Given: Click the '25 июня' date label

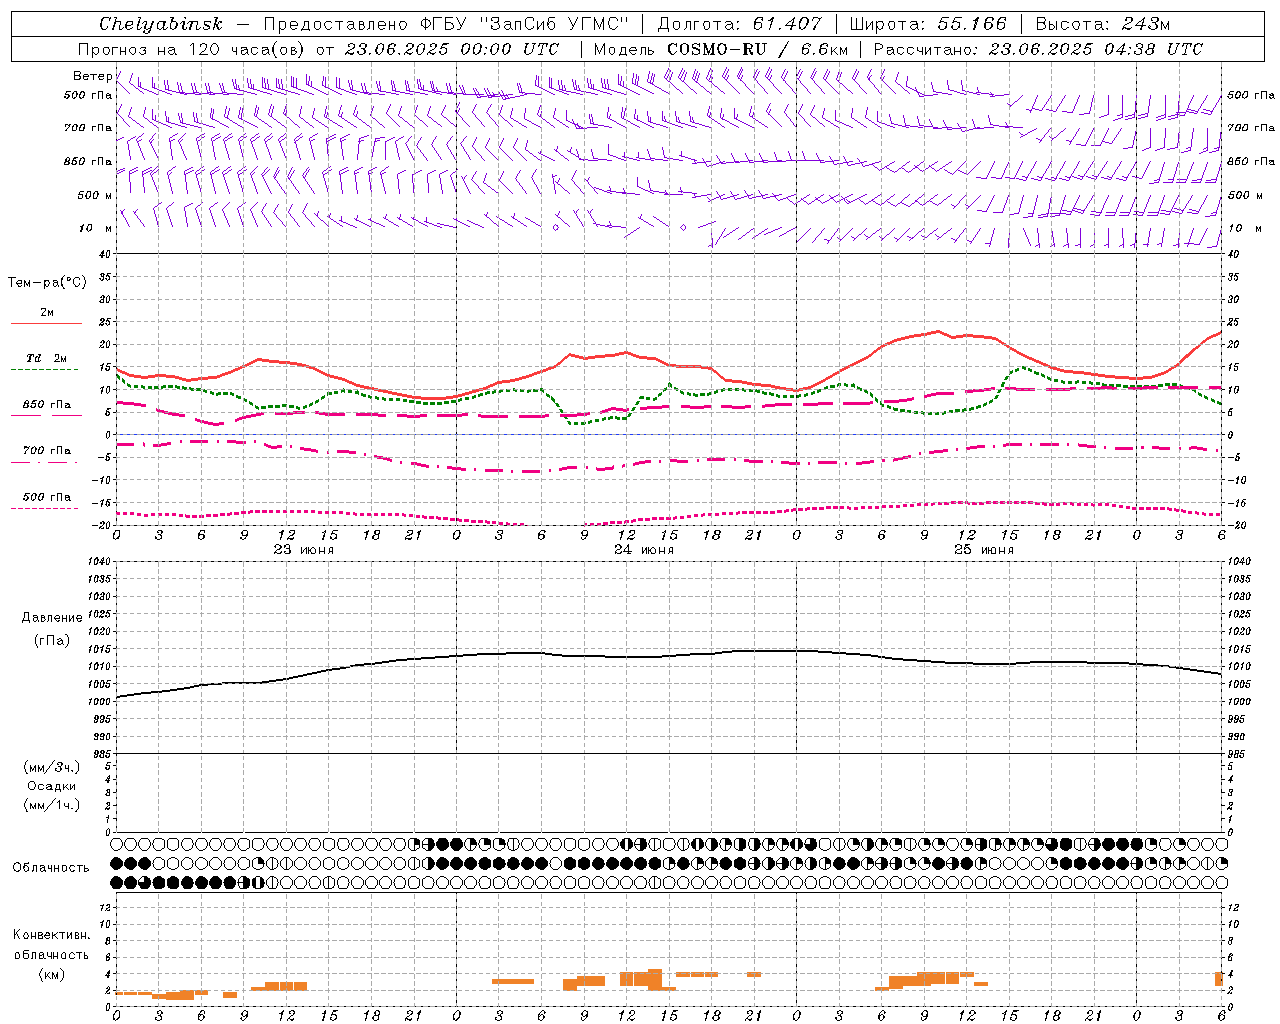Looking at the screenshot, I should click(x=984, y=550).
